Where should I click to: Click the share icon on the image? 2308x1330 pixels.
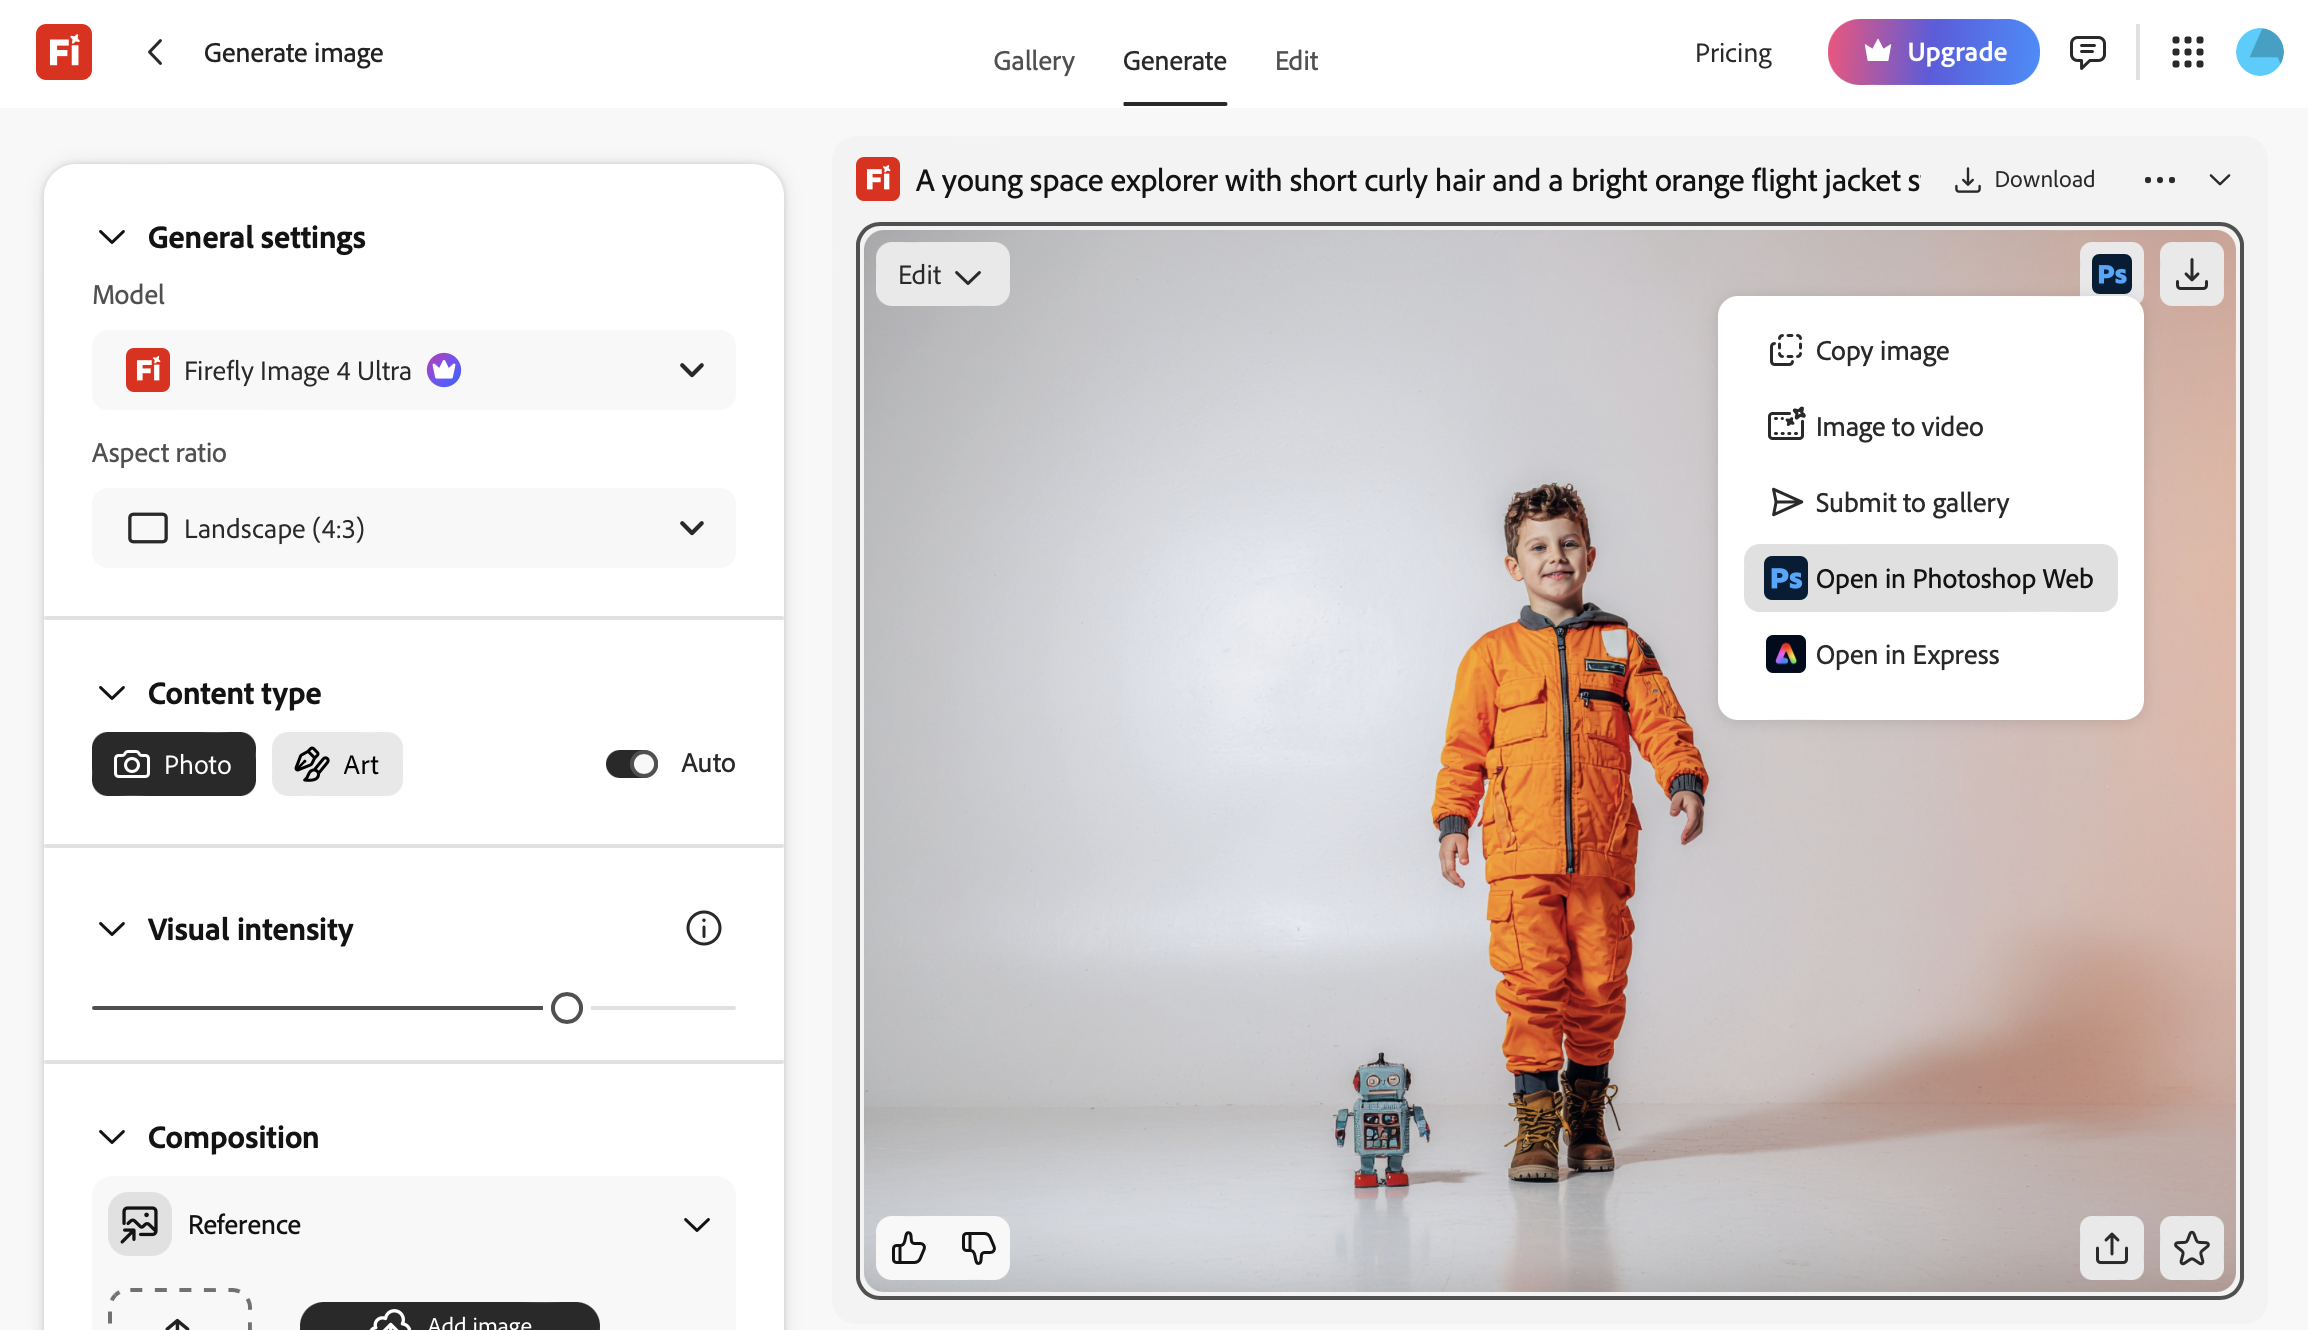tap(2111, 1247)
